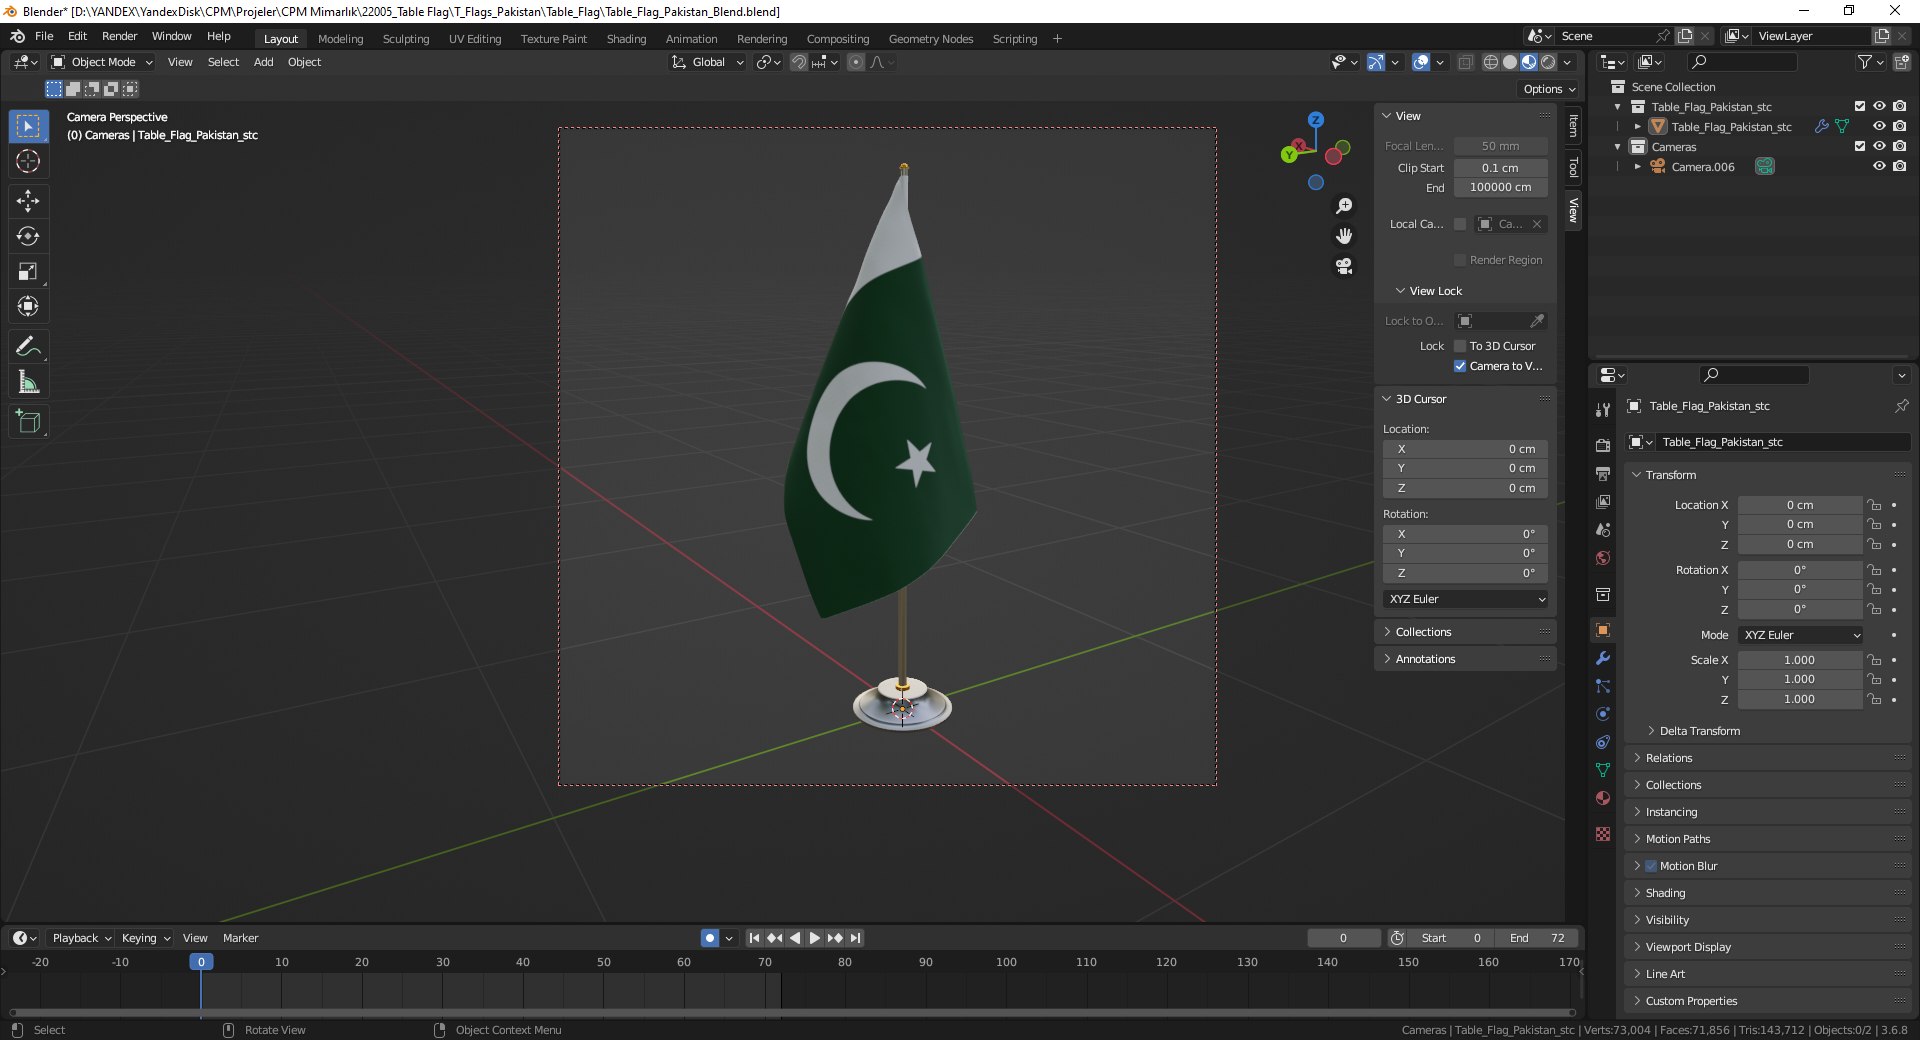Open the Playback dropdown in timeline
The image size is (1920, 1040).
(81, 938)
